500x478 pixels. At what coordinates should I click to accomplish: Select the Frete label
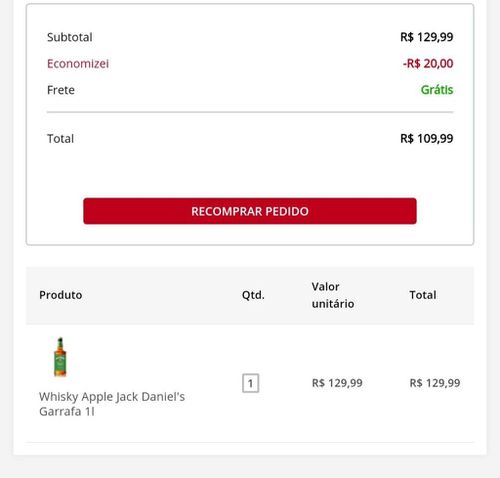click(x=61, y=90)
